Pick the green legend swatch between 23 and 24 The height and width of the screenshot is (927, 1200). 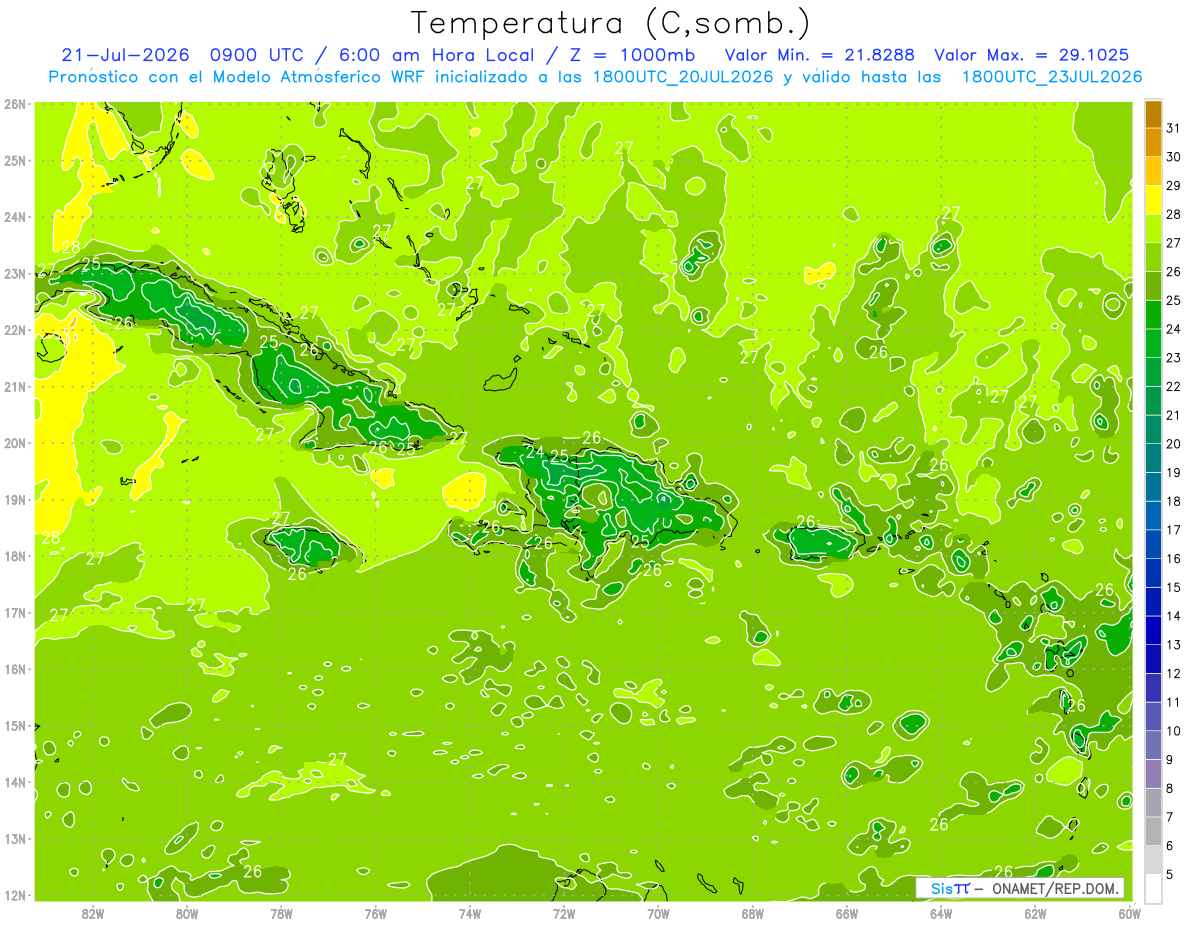click(1153, 343)
